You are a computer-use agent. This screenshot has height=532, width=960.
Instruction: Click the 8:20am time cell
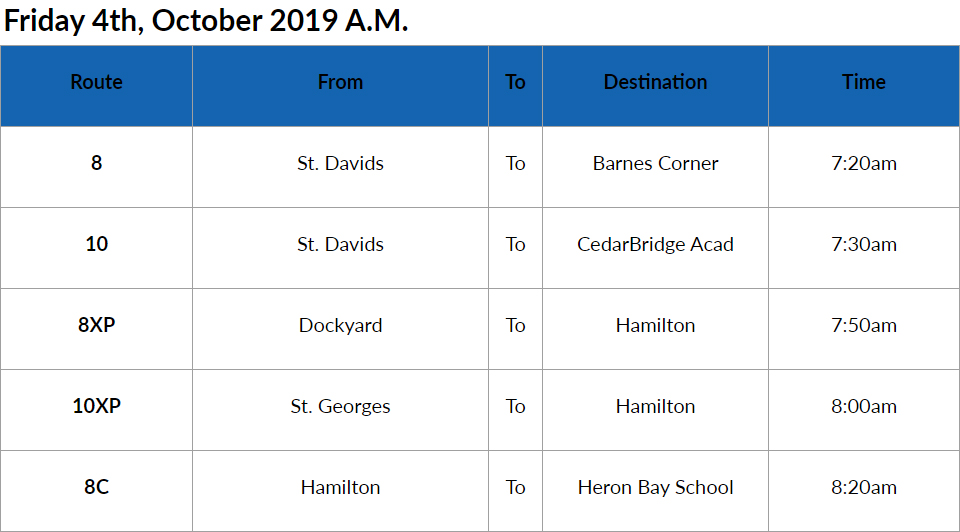point(863,487)
